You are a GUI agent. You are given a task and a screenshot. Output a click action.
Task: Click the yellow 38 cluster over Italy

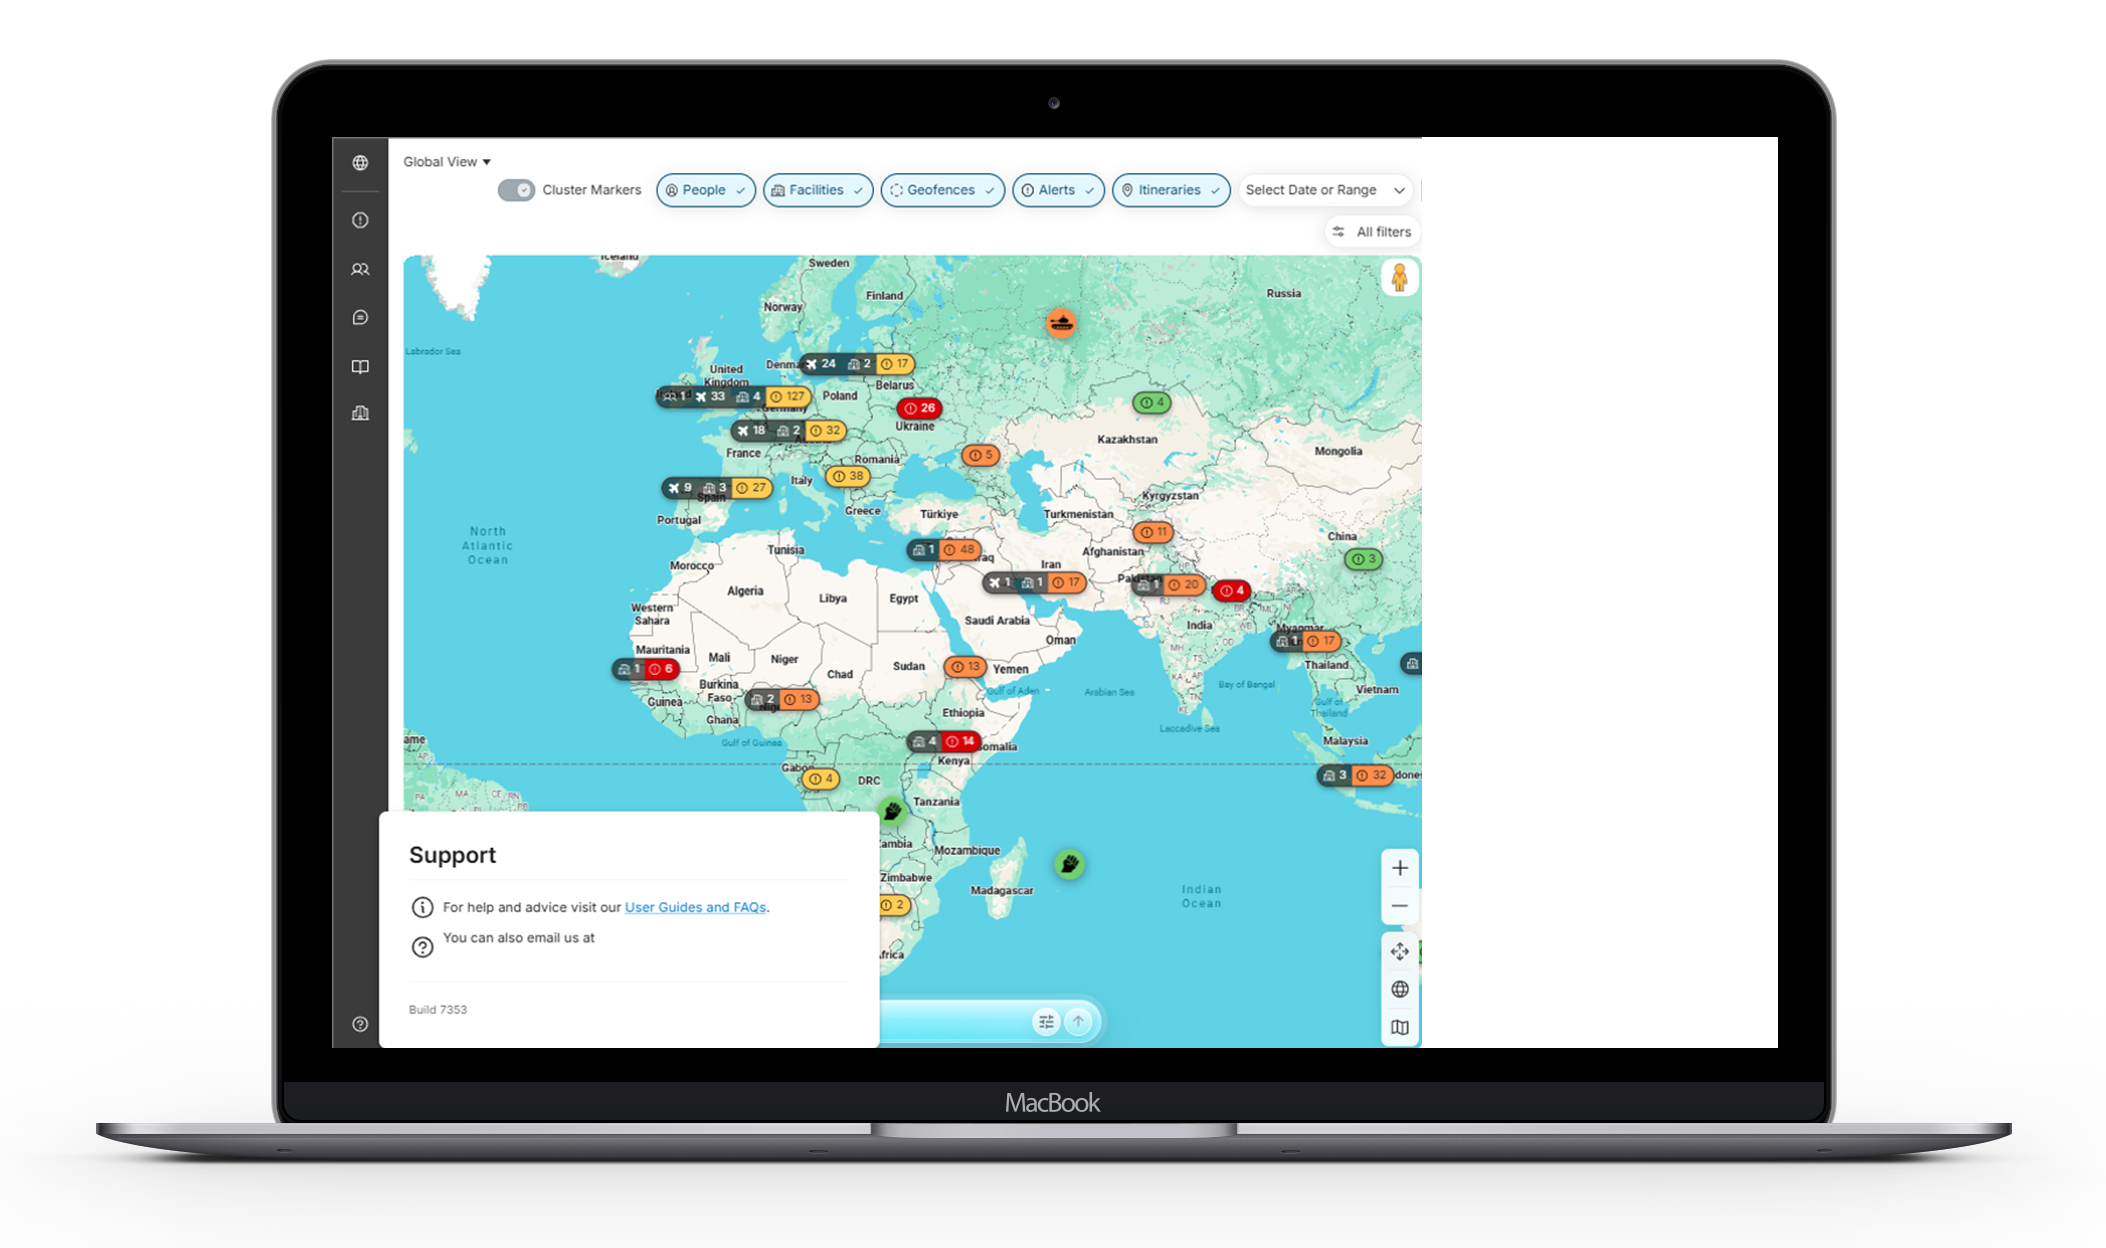(x=848, y=476)
